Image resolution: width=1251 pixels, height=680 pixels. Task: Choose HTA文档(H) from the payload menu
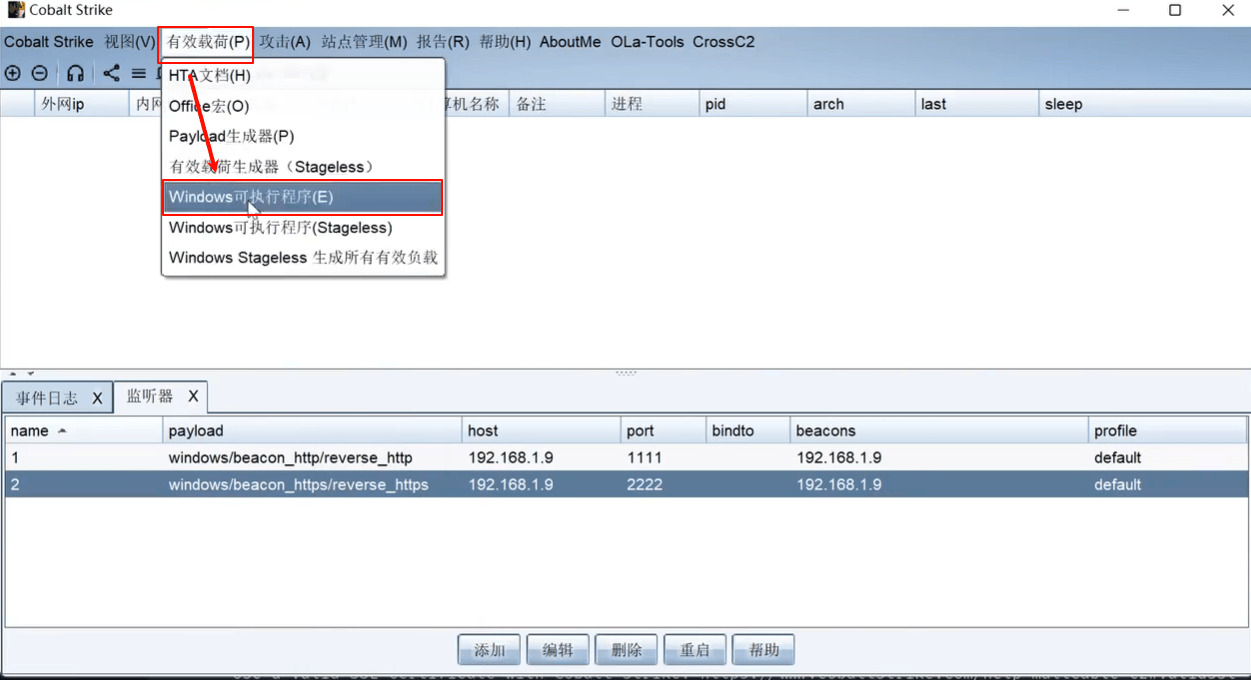coord(303,76)
